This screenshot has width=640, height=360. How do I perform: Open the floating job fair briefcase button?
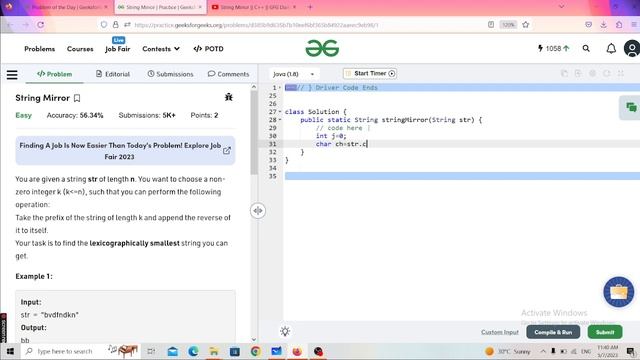(x=618, y=292)
